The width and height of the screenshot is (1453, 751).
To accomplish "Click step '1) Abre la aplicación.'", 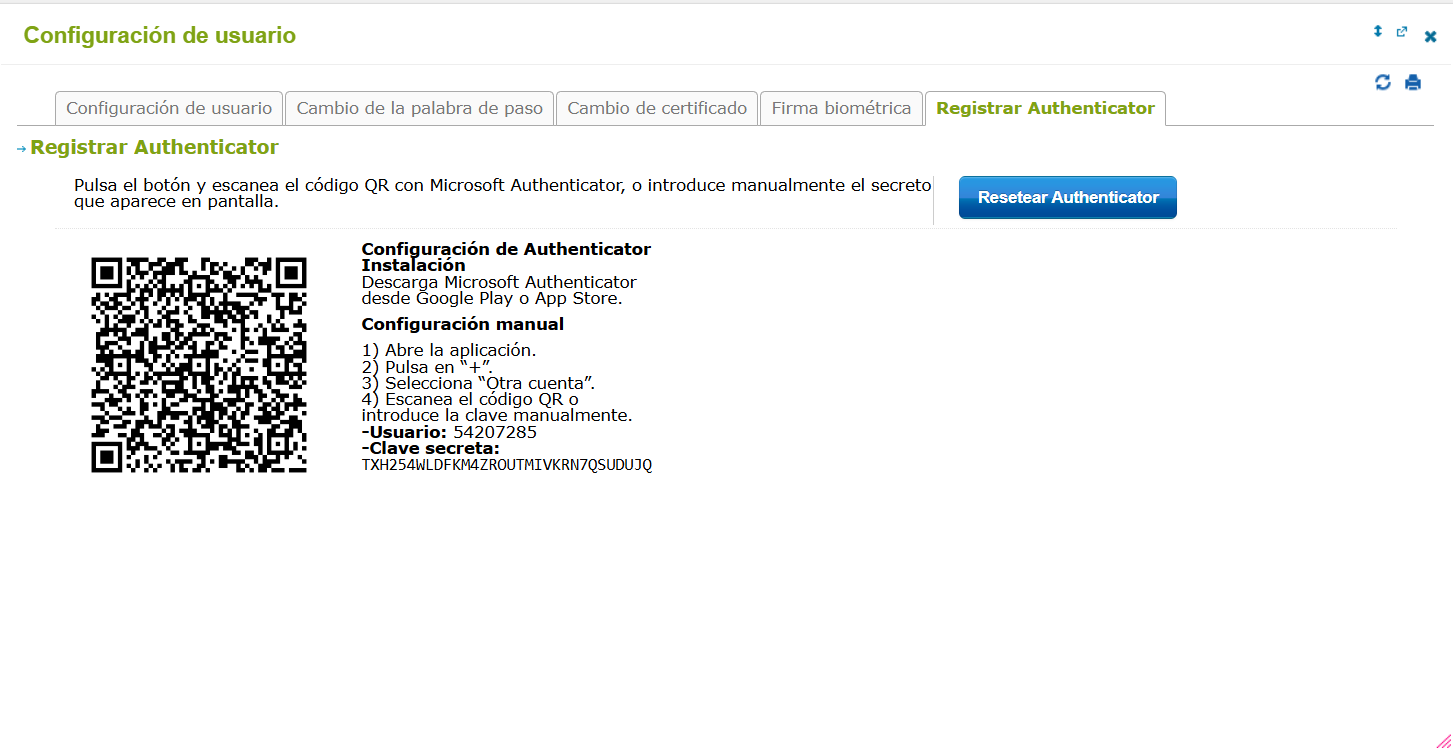I will pos(449,350).
